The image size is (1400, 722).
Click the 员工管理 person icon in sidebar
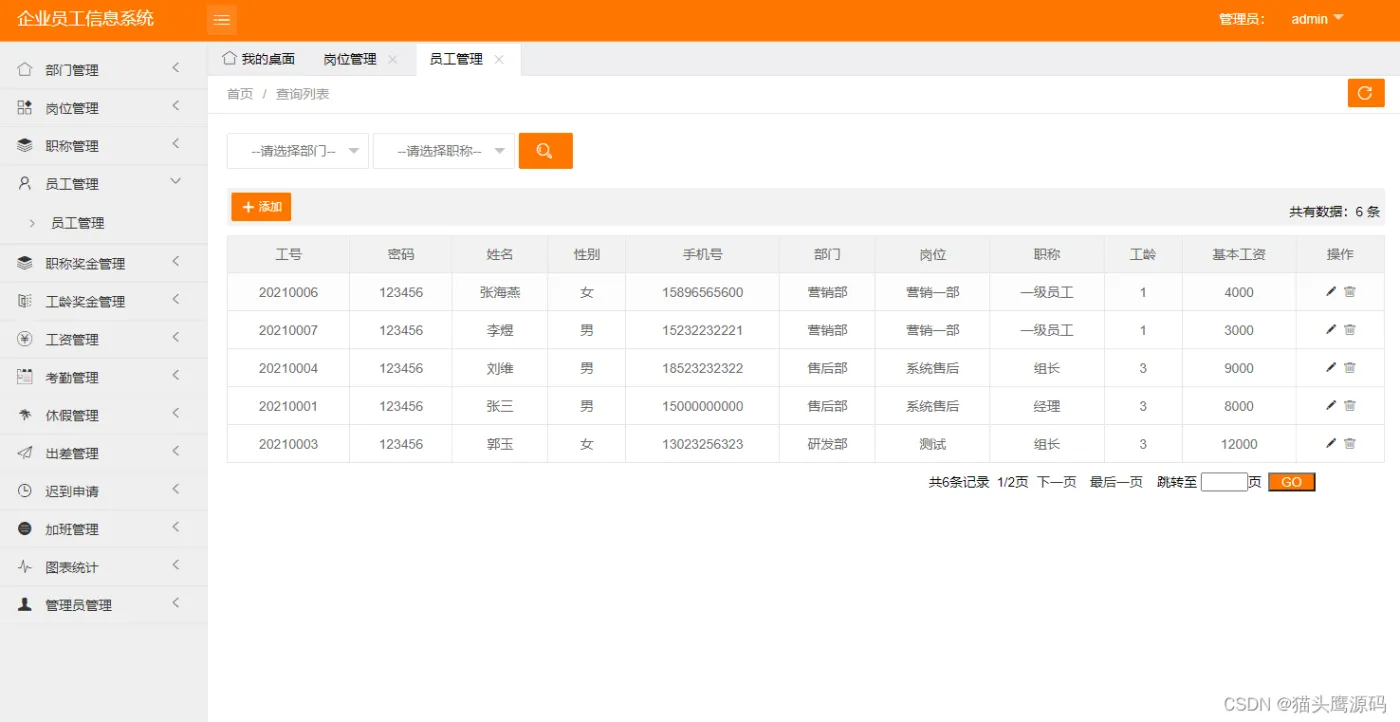[x=25, y=183]
